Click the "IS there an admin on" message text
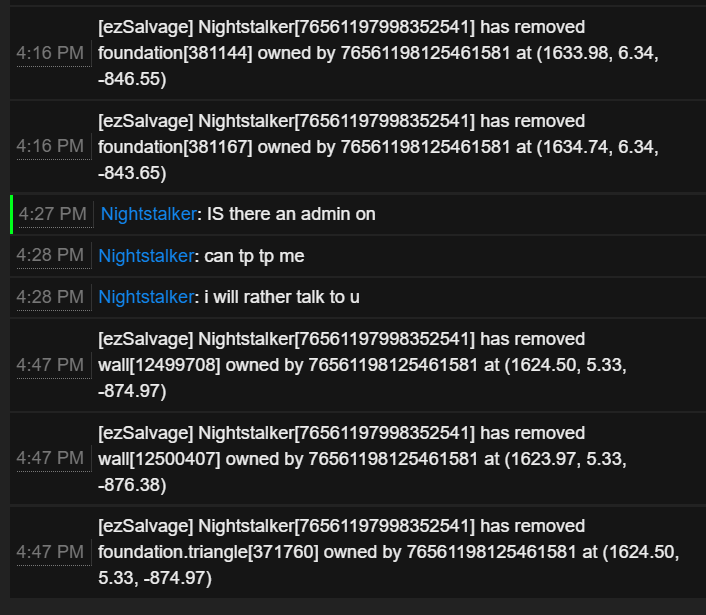706x615 pixels. (x=291, y=214)
